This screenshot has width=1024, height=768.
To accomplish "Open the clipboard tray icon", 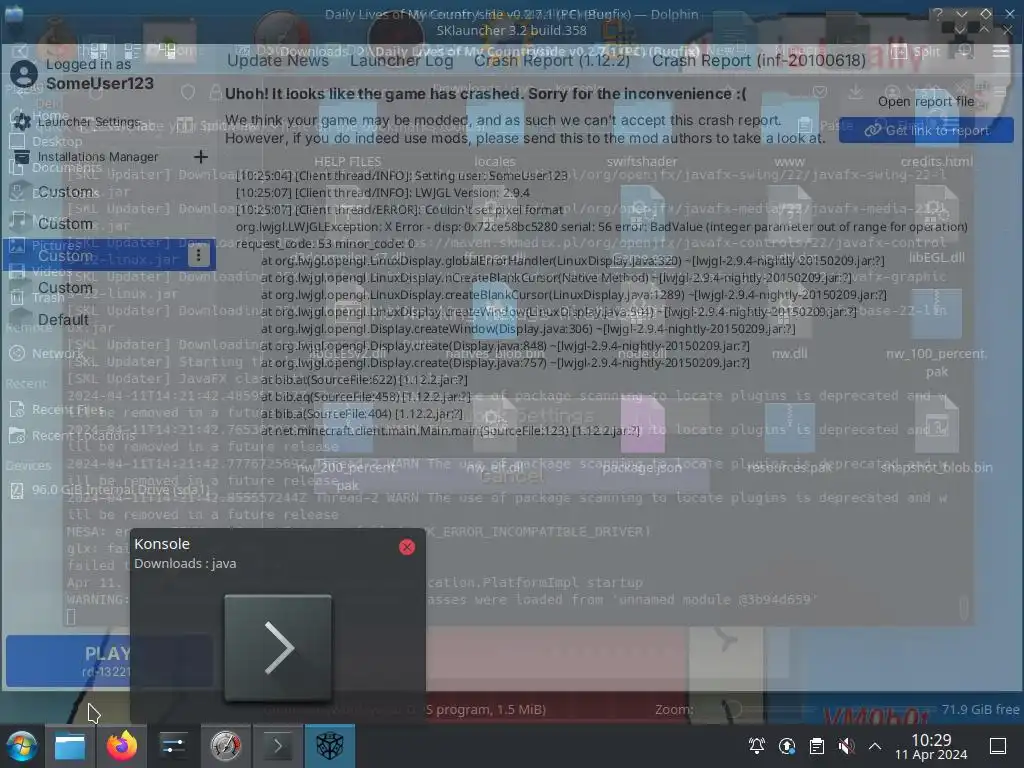I will pos(816,746).
